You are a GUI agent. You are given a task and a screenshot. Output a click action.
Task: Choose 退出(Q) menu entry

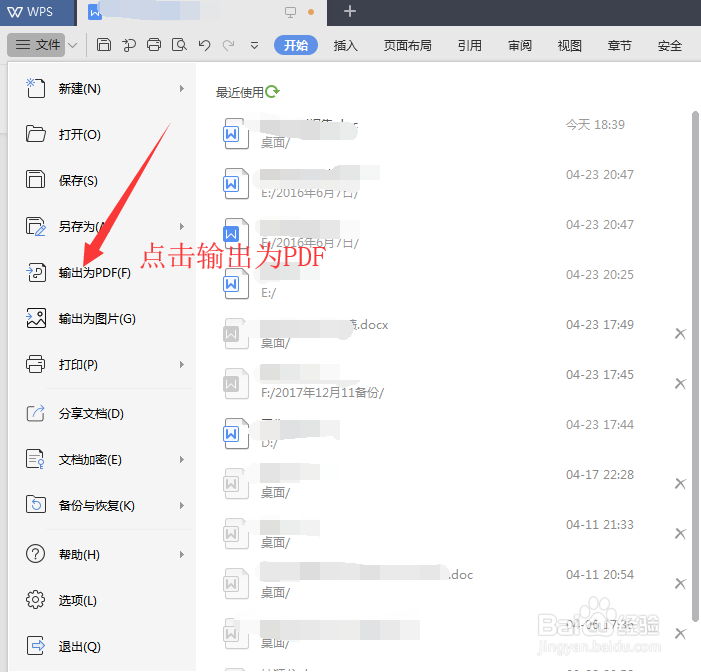[102, 646]
